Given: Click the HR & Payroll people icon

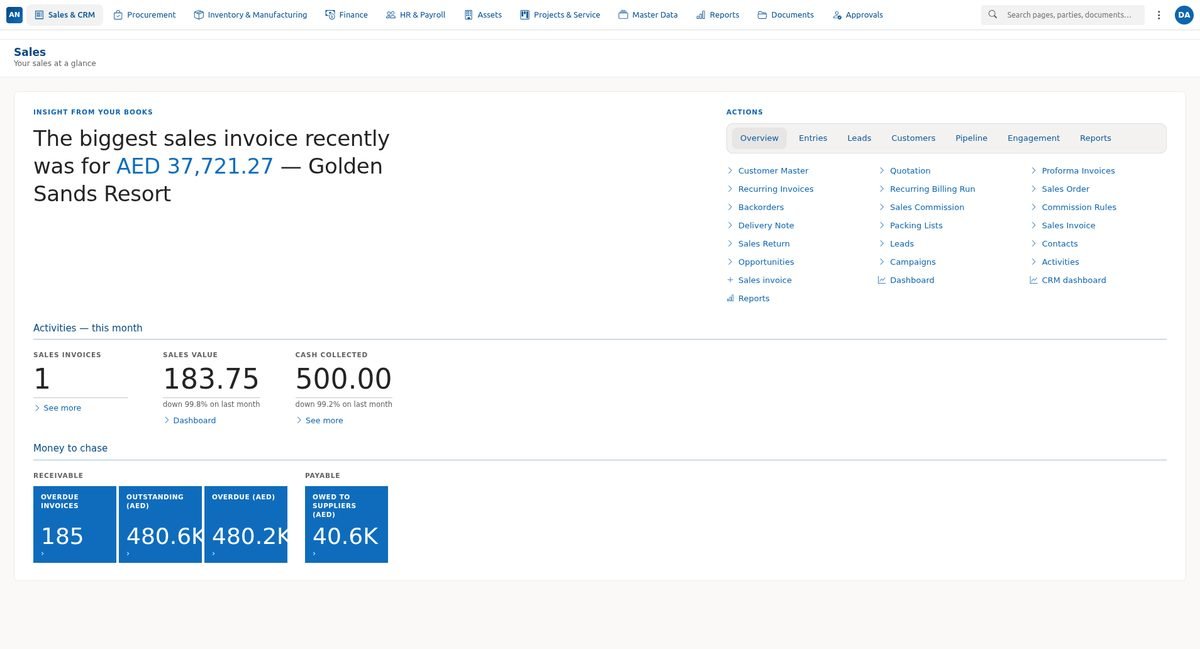Looking at the screenshot, I should pos(391,15).
